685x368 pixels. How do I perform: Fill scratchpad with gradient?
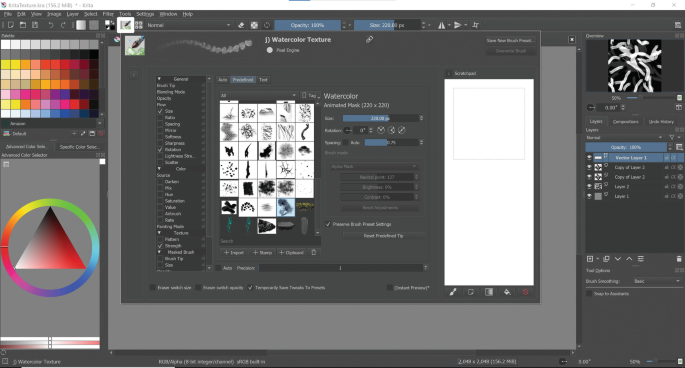coord(489,292)
